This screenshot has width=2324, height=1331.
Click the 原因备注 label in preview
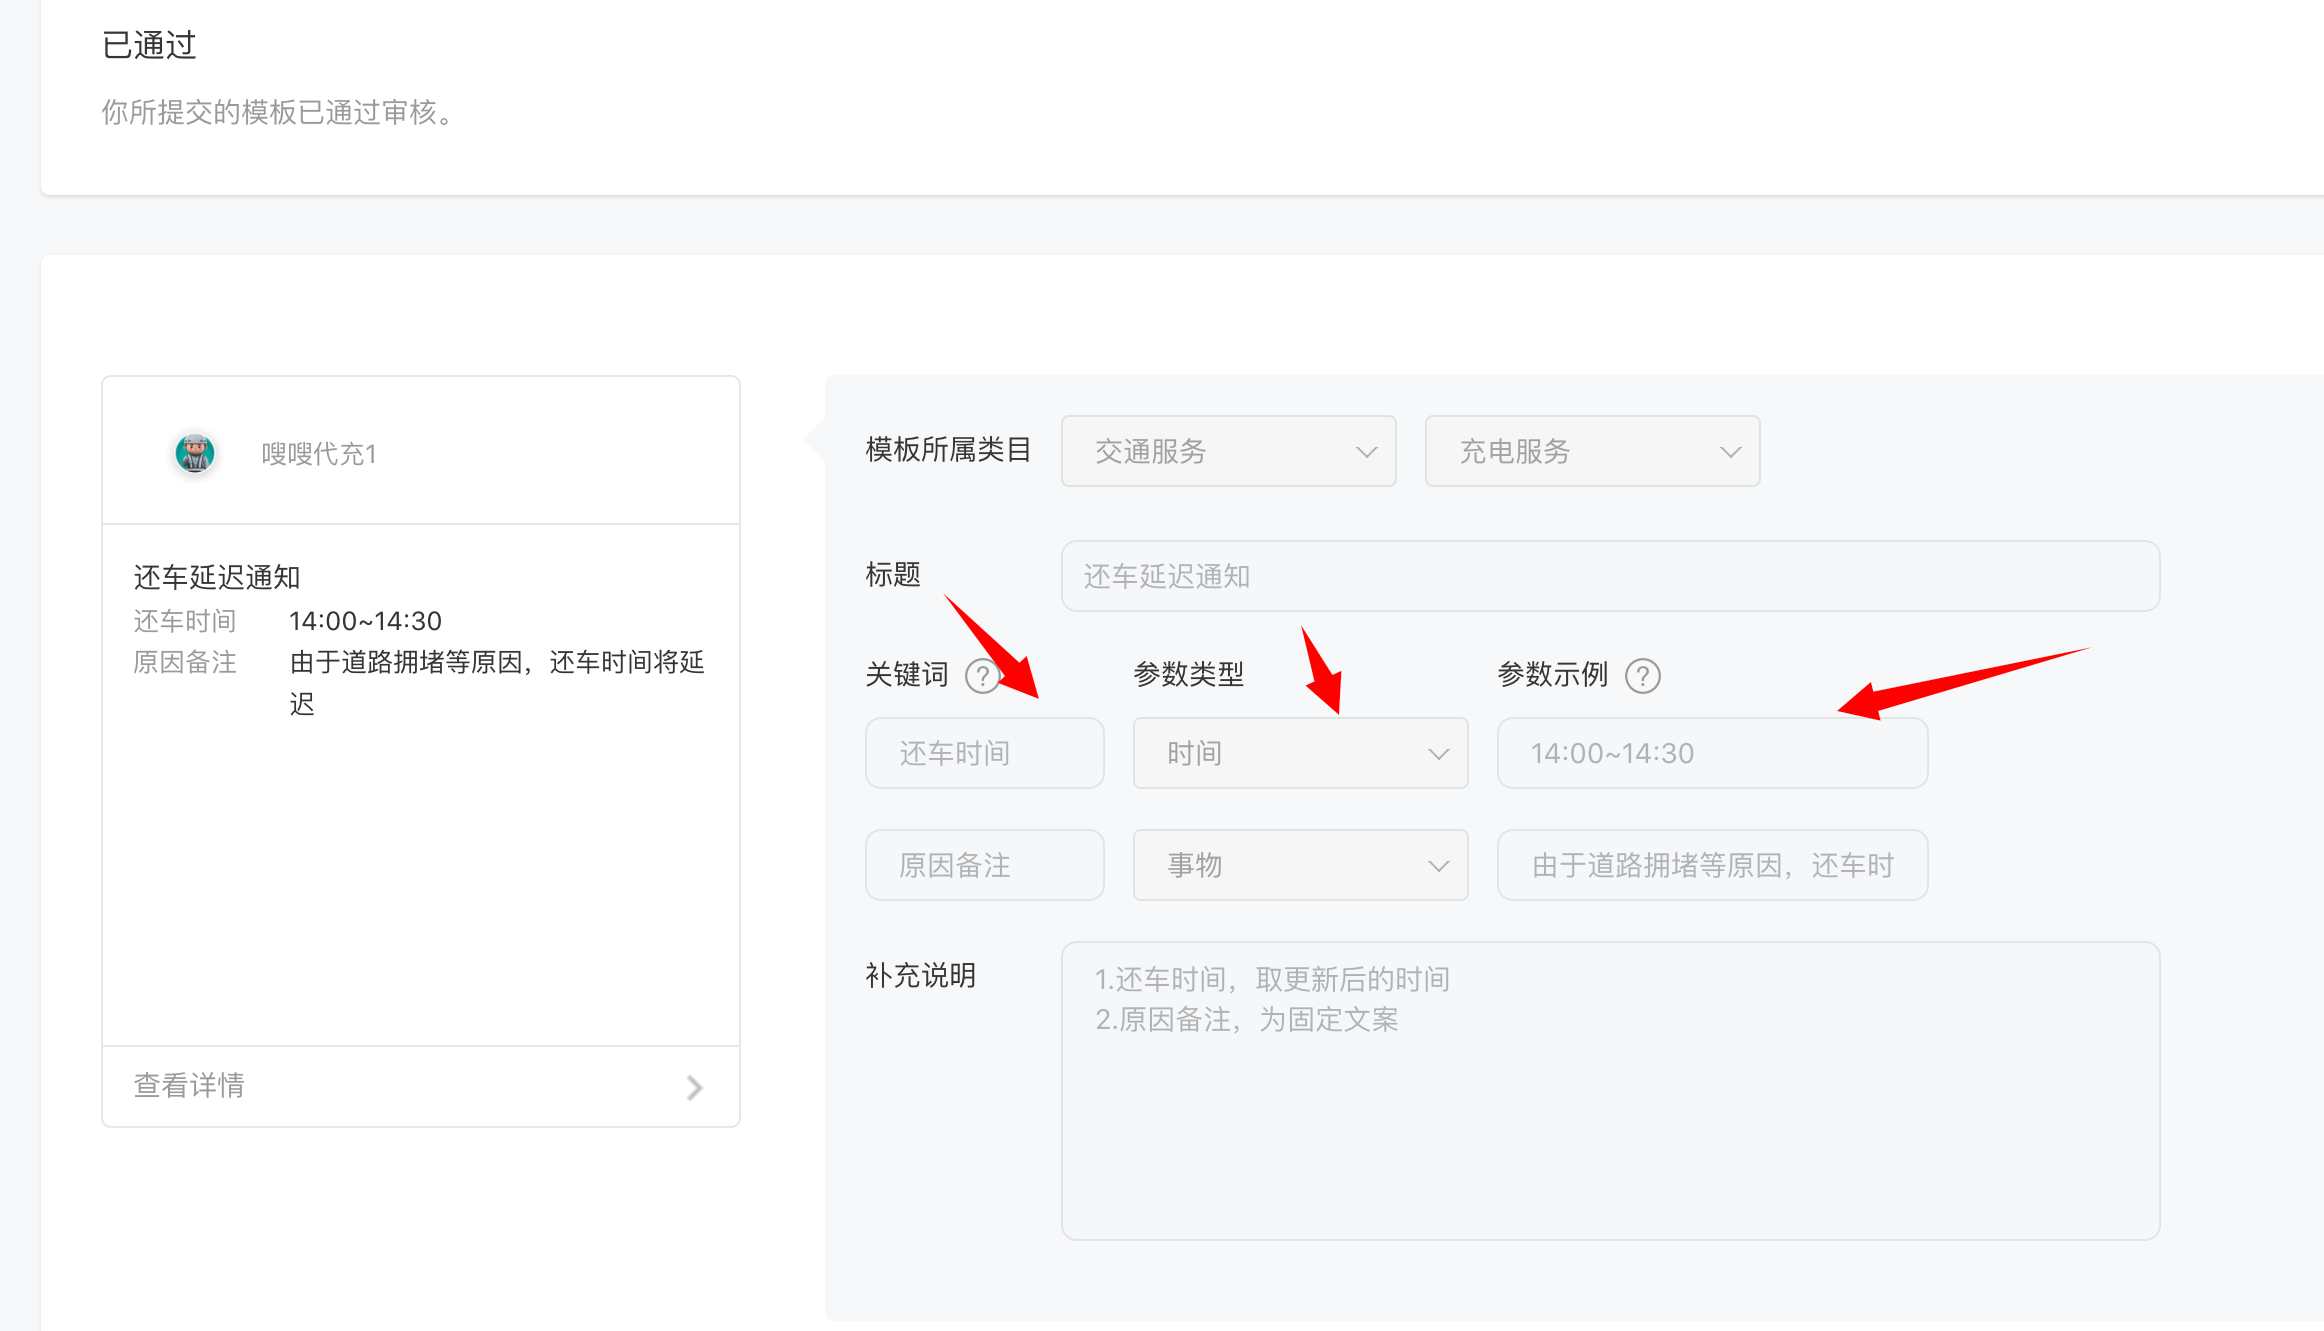point(185,662)
